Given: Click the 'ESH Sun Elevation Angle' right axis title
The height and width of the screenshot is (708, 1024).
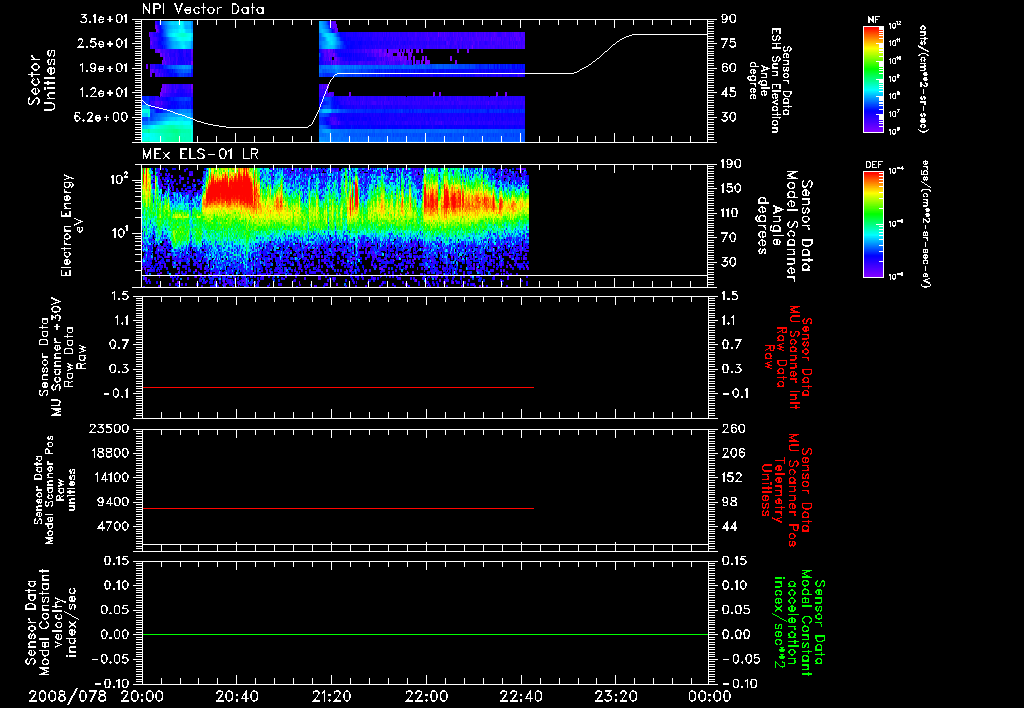Looking at the screenshot, I should pyautogui.click(x=771, y=80).
